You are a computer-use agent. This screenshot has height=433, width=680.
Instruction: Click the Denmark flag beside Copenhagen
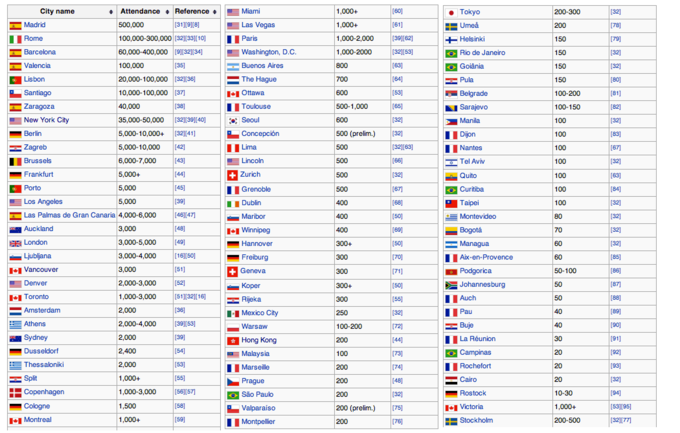click(15, 393)
